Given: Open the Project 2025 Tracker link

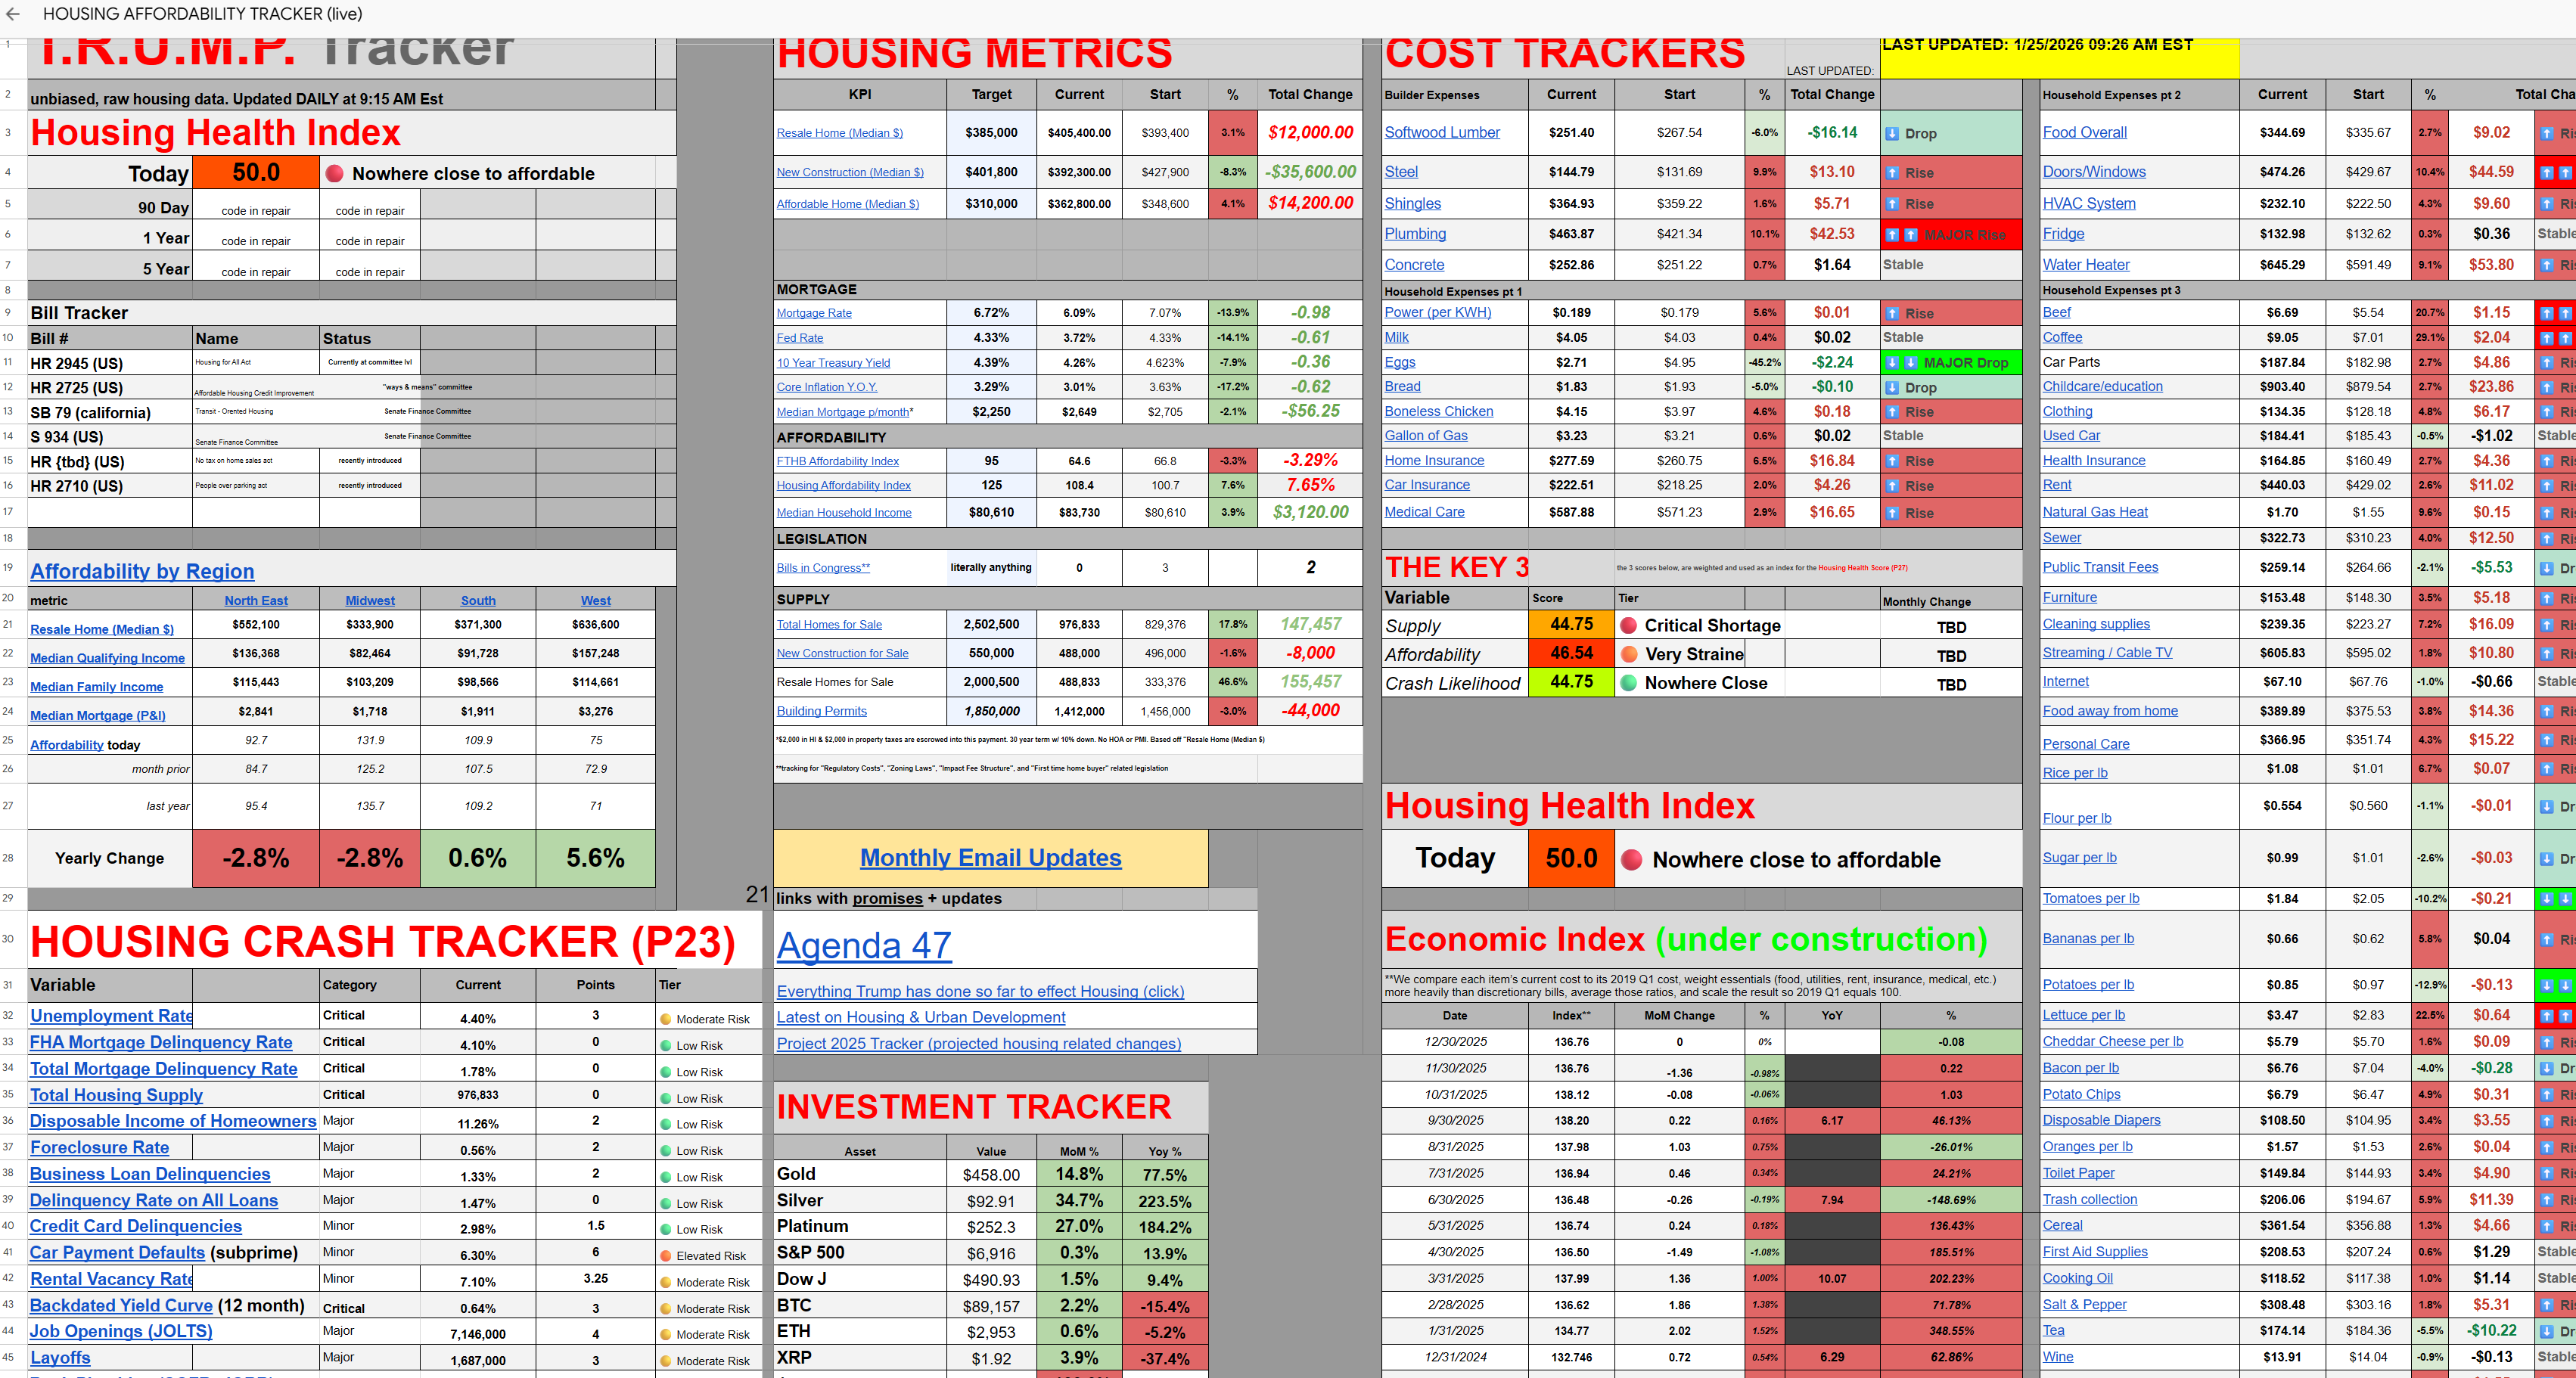Looking at the screenshot, I should [x=978, y=1043].
